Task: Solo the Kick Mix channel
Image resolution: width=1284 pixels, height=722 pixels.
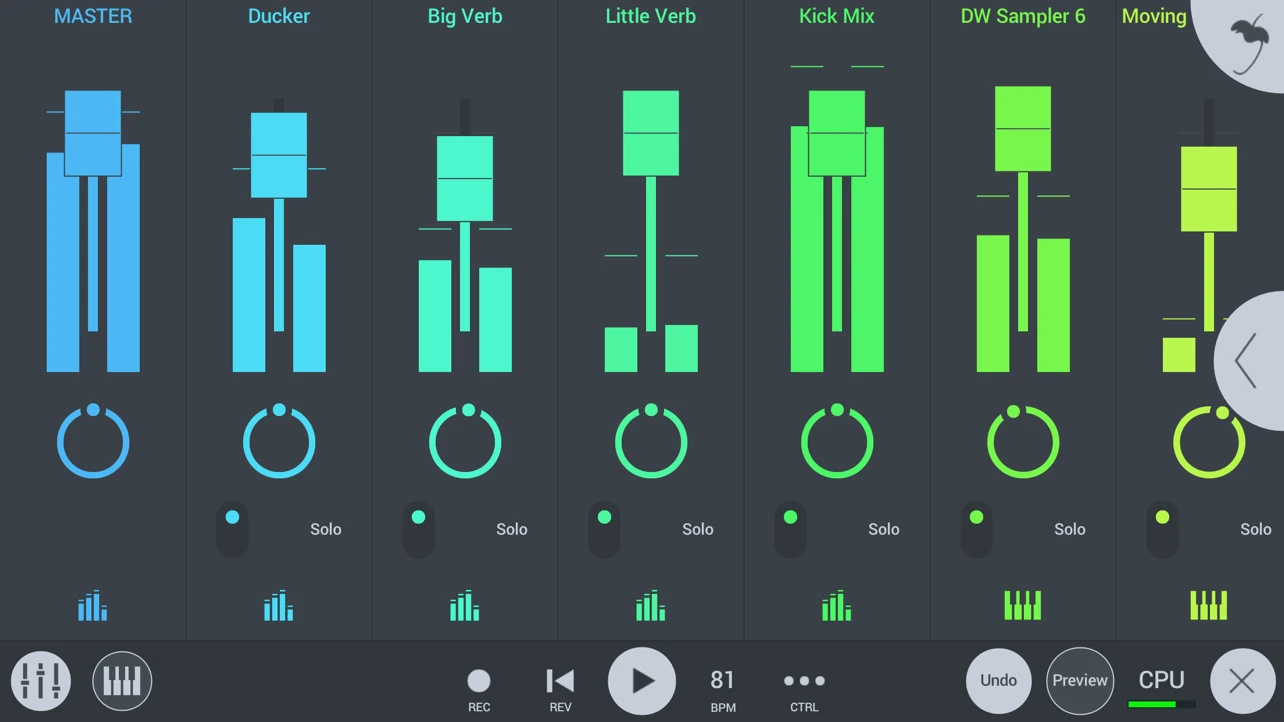Action: 884,529
